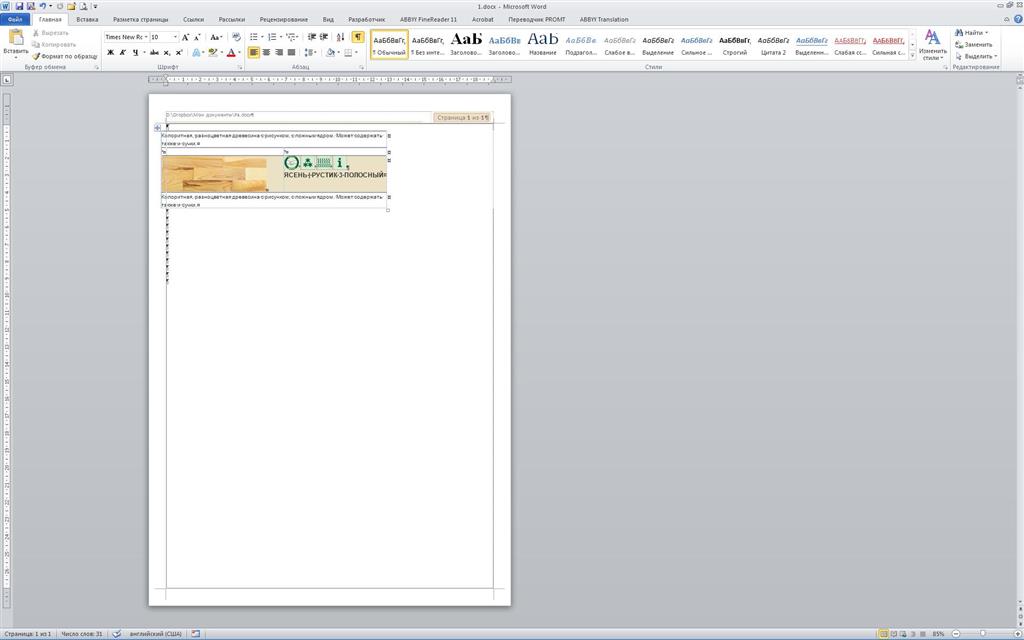Viewport: 1024px width, 640px height.
Task: Apply paragraph shading fill bucket
Action: tap(330, 52)
